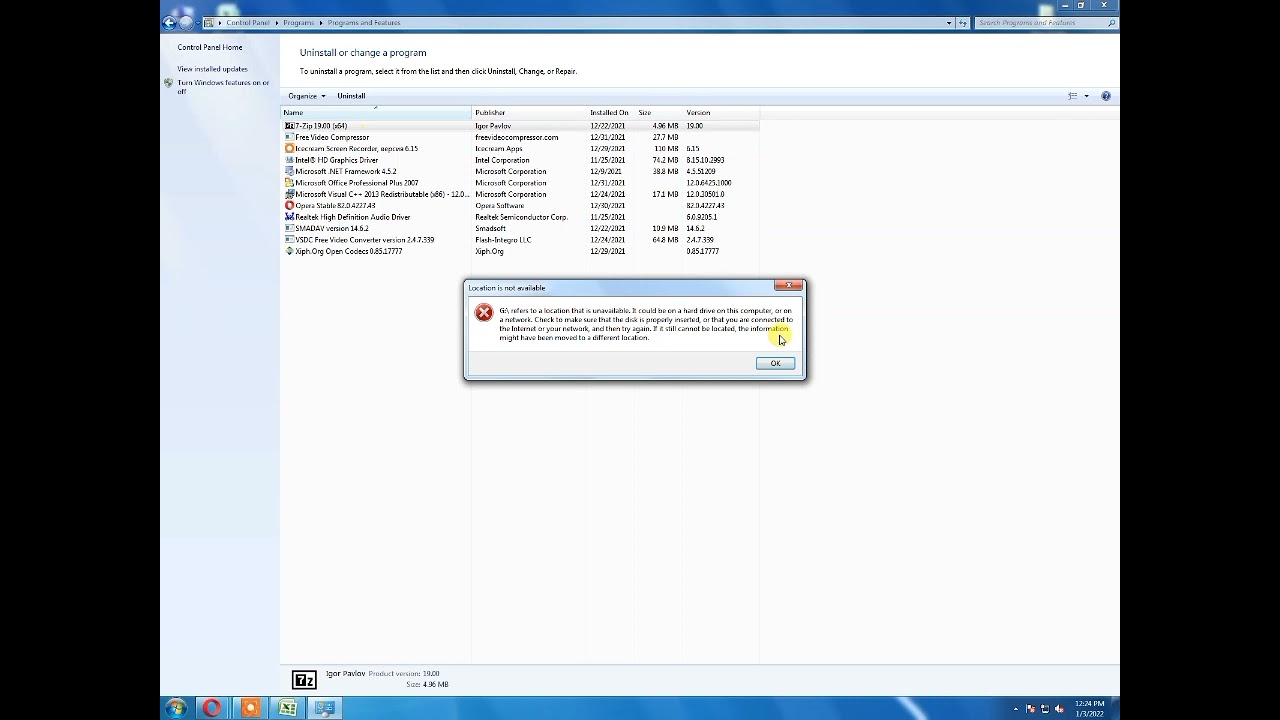This screenshot has width=1280, height=720.
Task: Click the 7z logo in the details pane
Action: click(x=304, y=680)
